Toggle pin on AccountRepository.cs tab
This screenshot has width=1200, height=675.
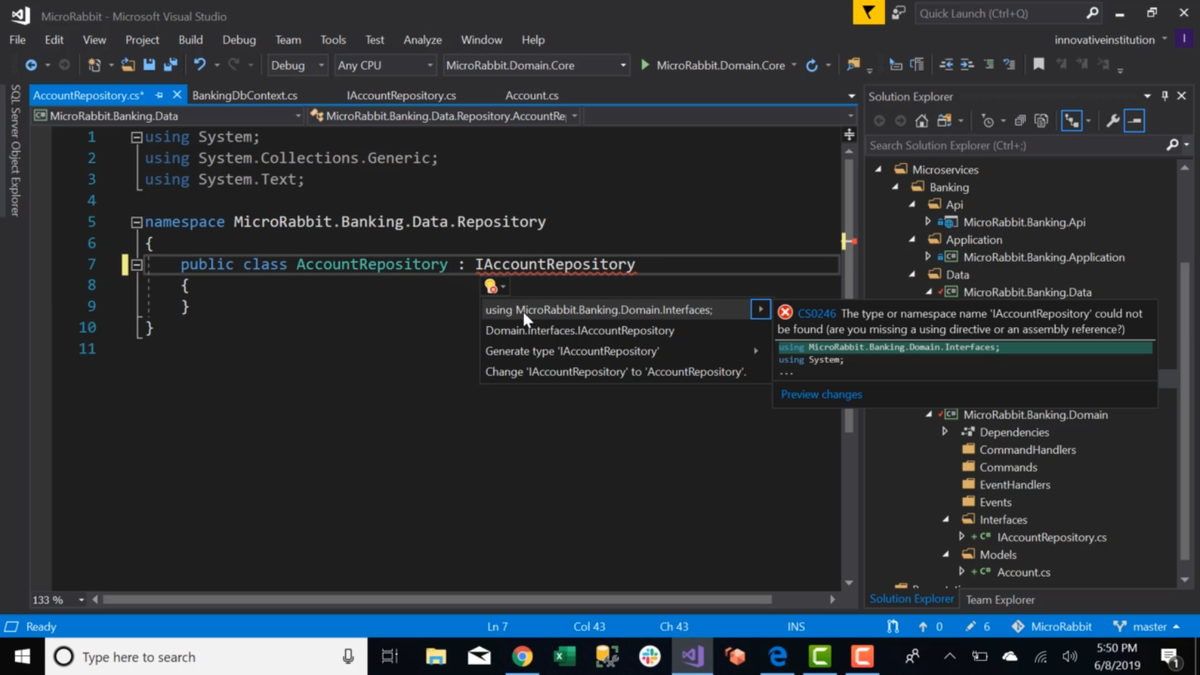click(159, 95)
